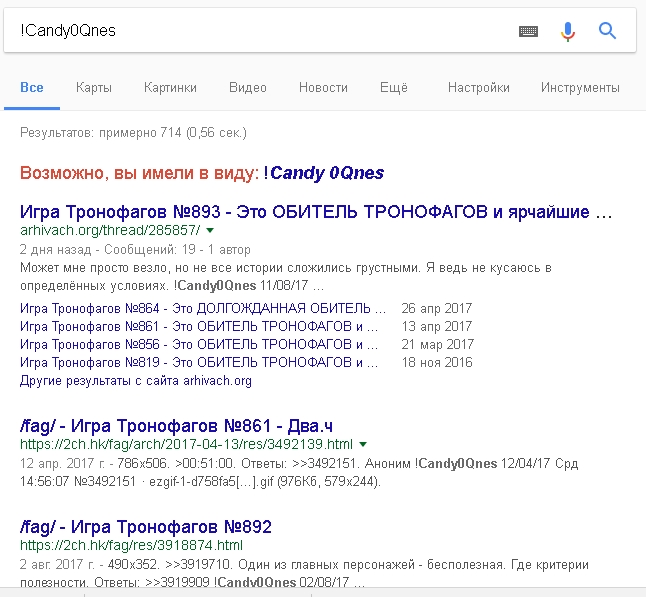646x597 pixels.
Task: Open the on-screen keyboard icon
Action: tap(528, 31)
